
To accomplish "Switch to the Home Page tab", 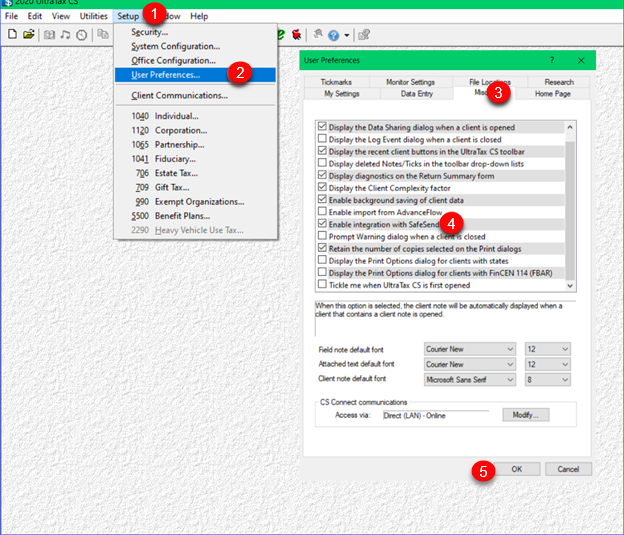I will (552, 94).
